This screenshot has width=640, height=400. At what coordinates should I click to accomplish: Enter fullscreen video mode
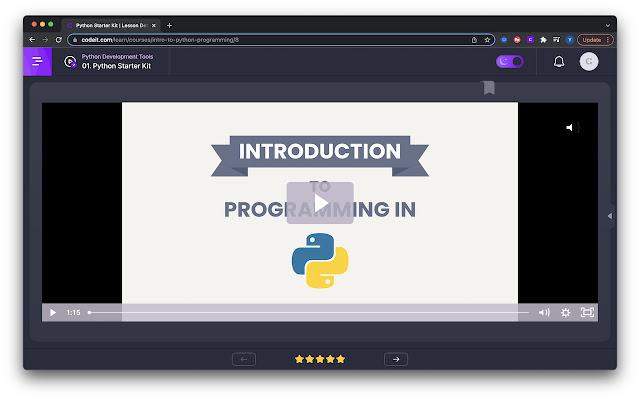[587, 313]
